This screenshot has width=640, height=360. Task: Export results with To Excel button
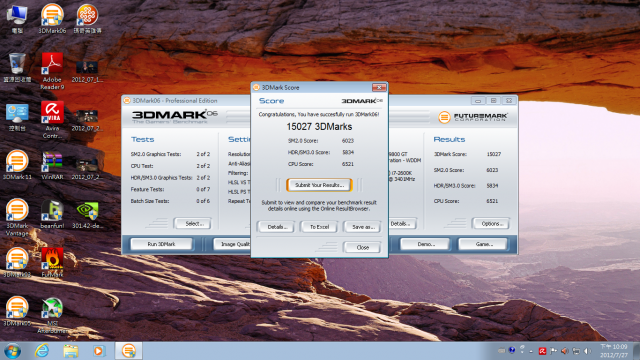pos(319,227)
